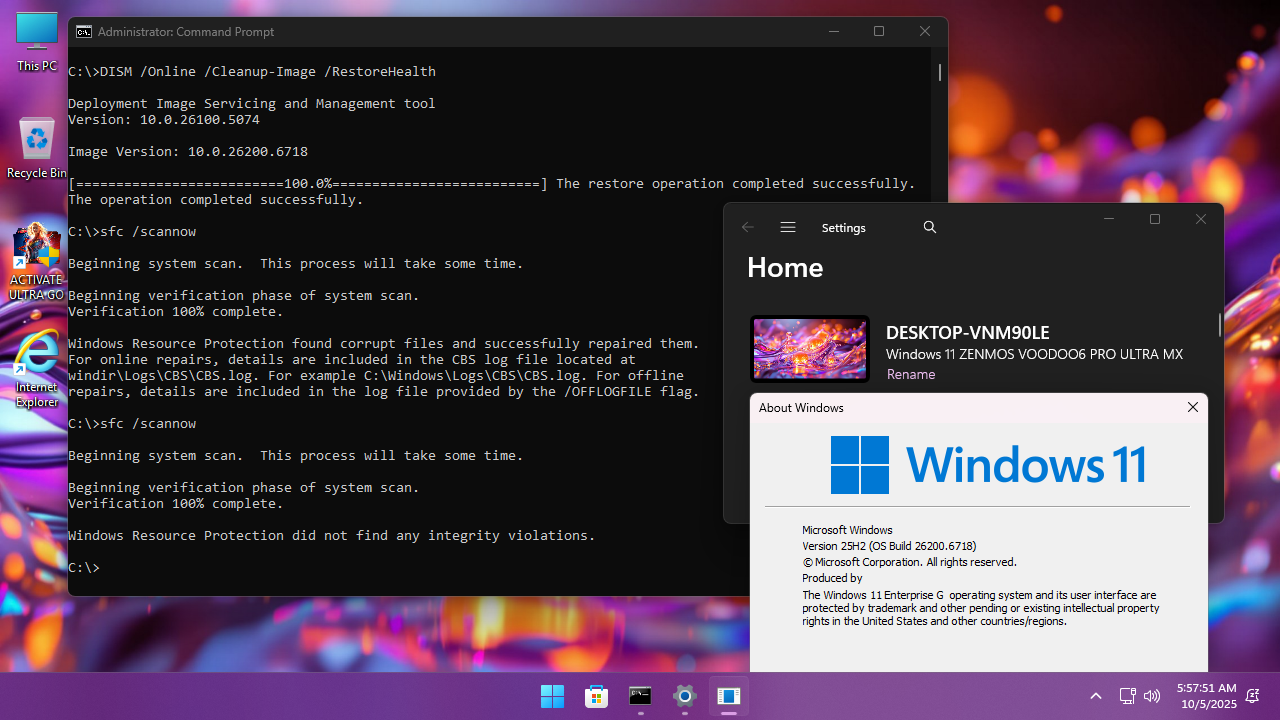1280x720 pixels.
Task: Close the About Windows dialog
Action: [1192, 407]
